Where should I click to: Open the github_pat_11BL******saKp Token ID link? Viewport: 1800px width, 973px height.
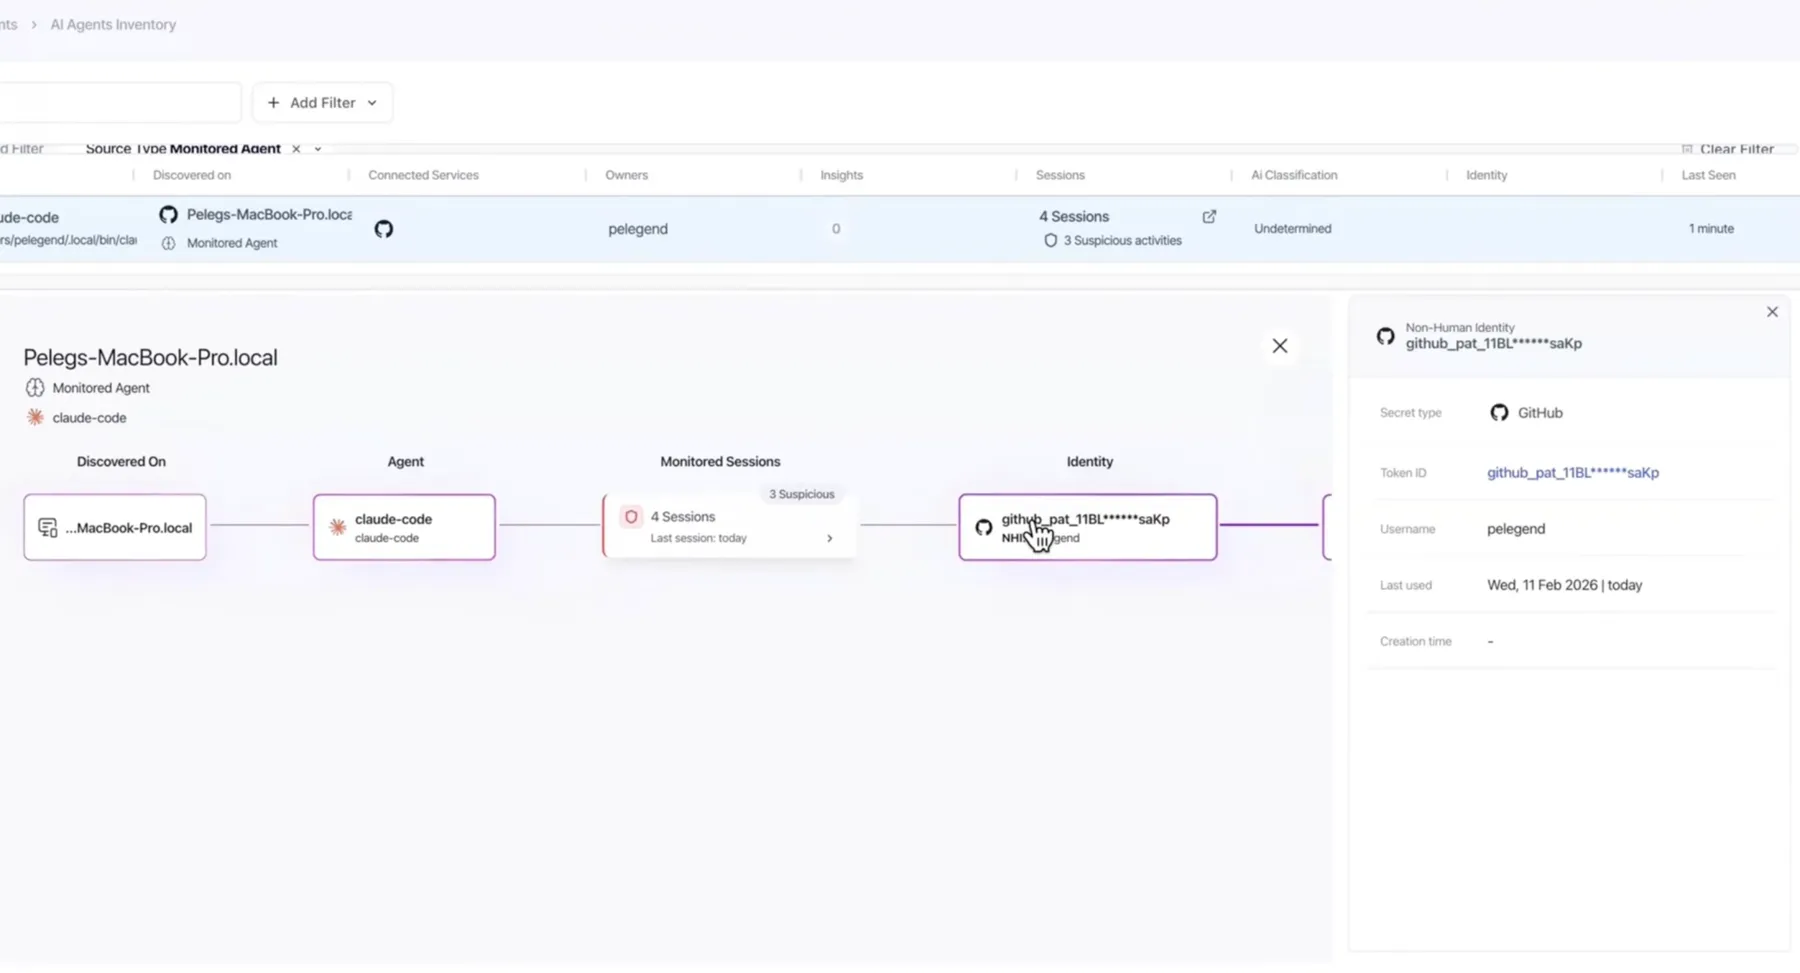pos(1573,473)
